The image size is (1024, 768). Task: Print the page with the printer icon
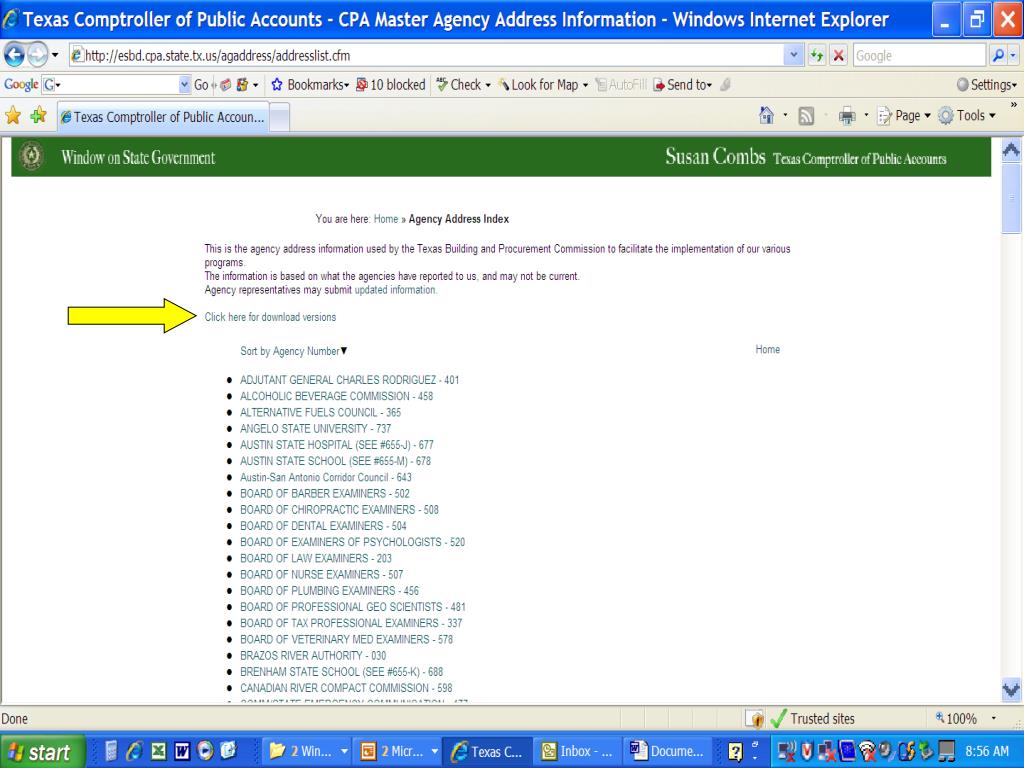pyautogui.click(x=847, y=116)
